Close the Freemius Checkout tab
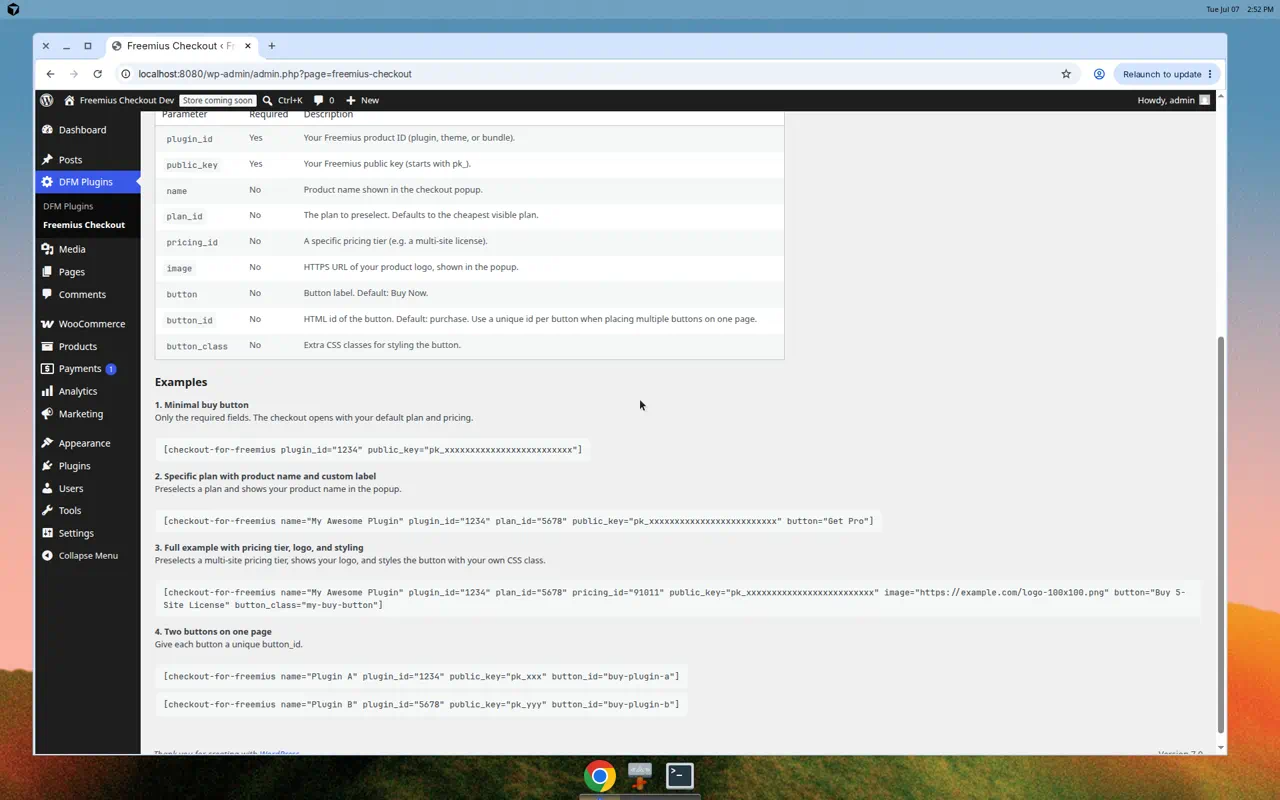 click(246, 46)
